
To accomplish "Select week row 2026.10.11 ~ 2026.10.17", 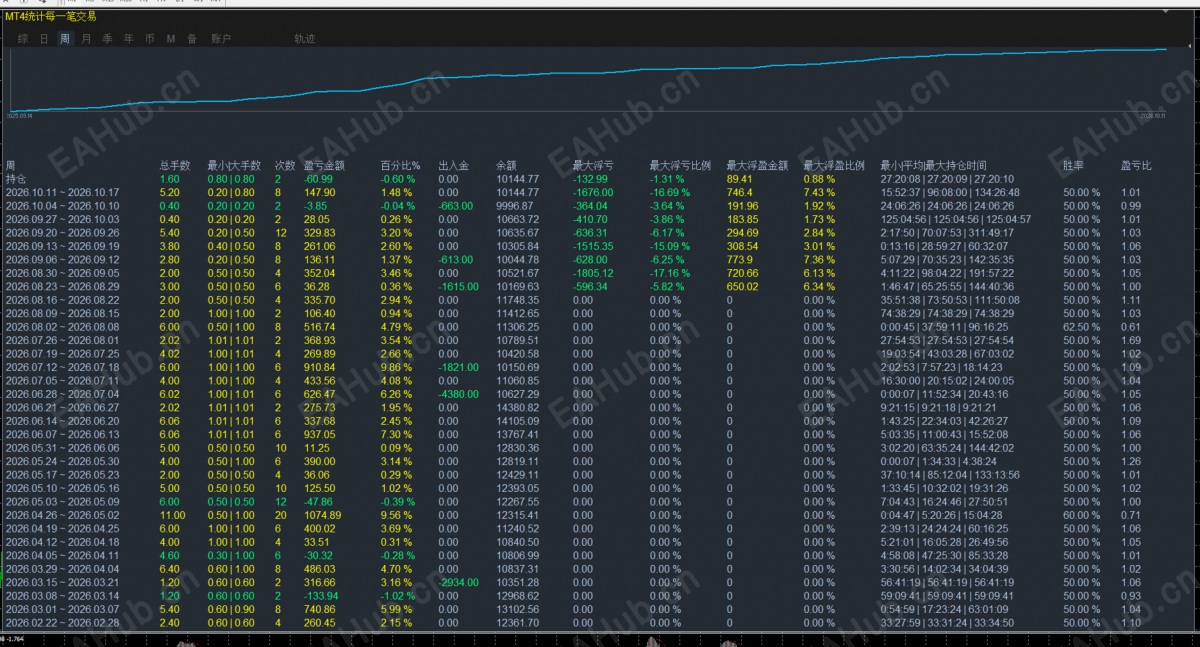I will click(x=62, y=192).
